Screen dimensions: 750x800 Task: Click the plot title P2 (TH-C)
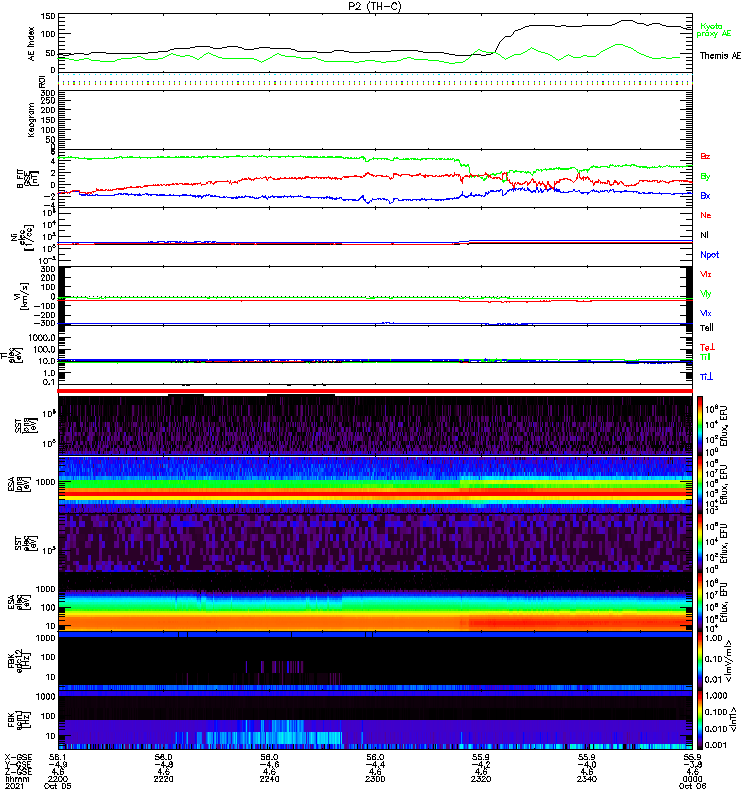click(x=374, y=6)
